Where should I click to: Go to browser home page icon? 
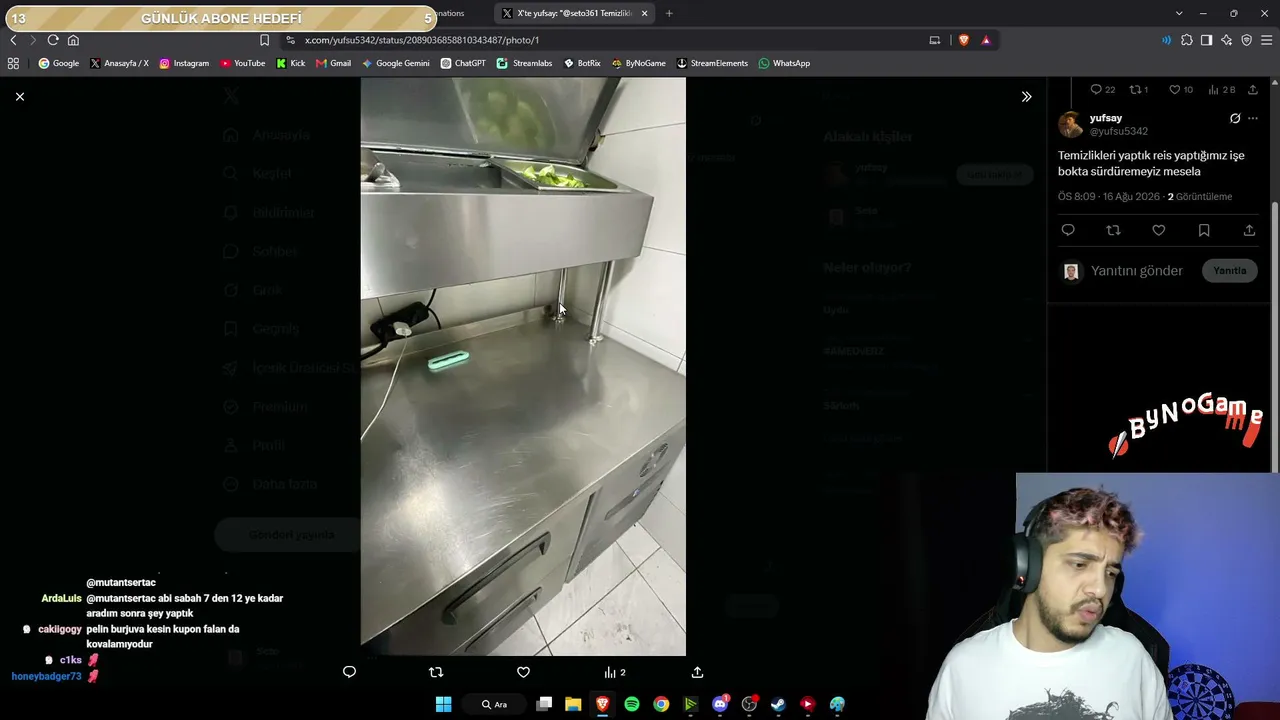73,40
